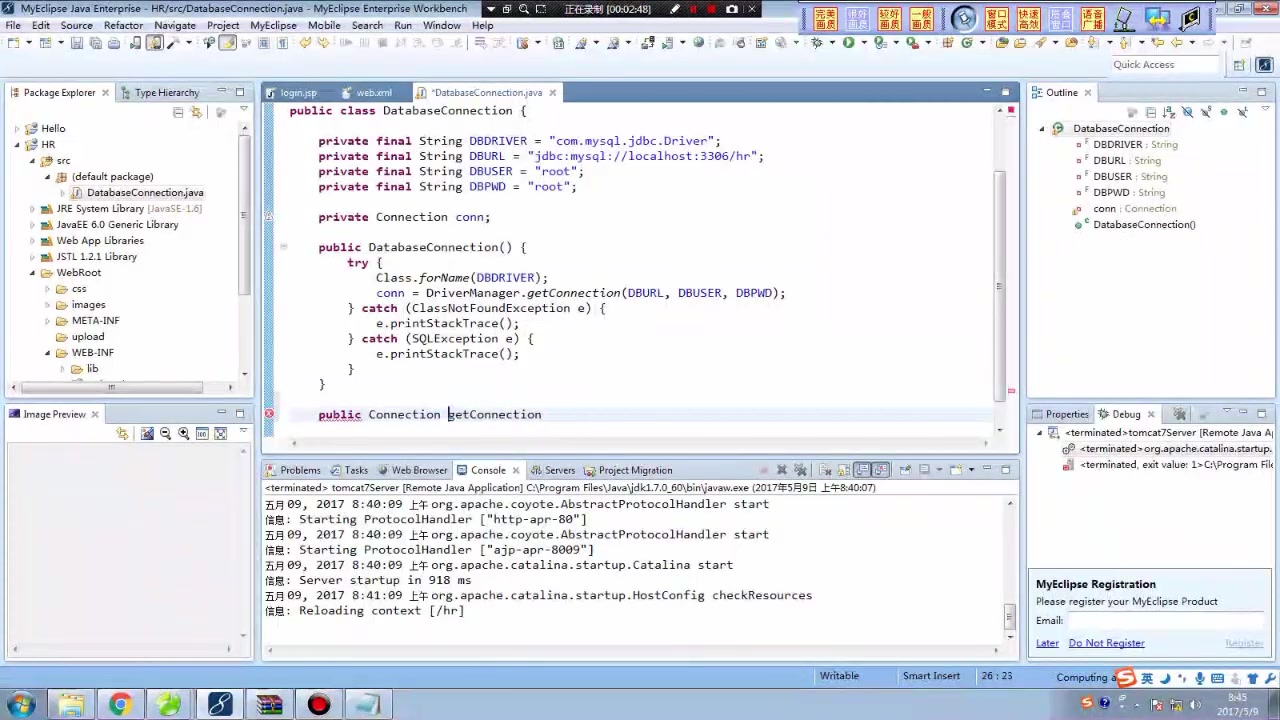This screenshot has height=720, width=1280.
Task: Click the Sogou input method S icon
Action: click(1126, 678)
